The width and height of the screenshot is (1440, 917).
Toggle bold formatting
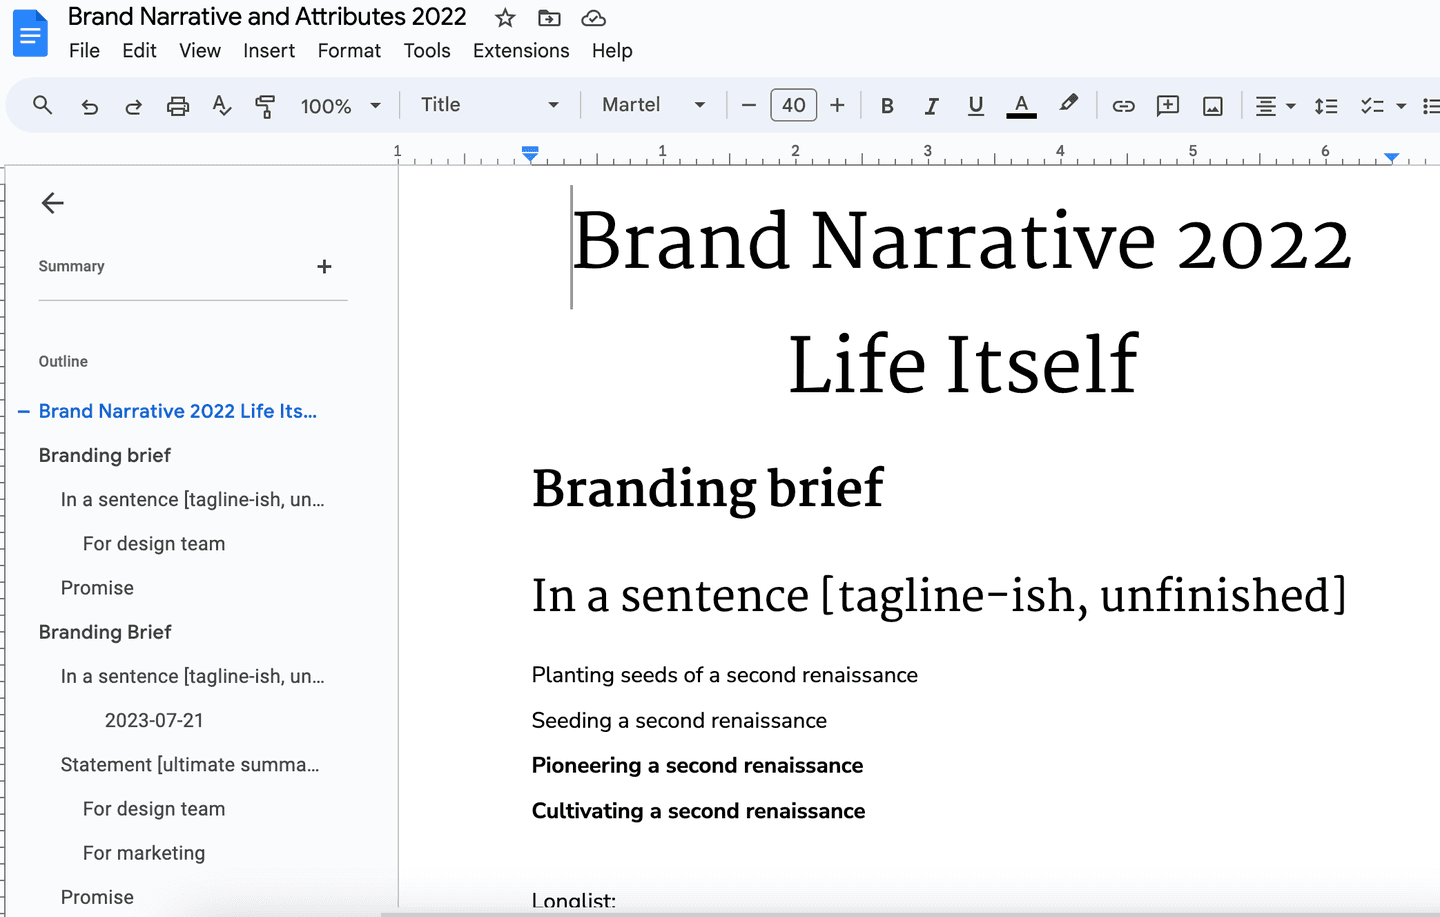(x=886, y=105)
